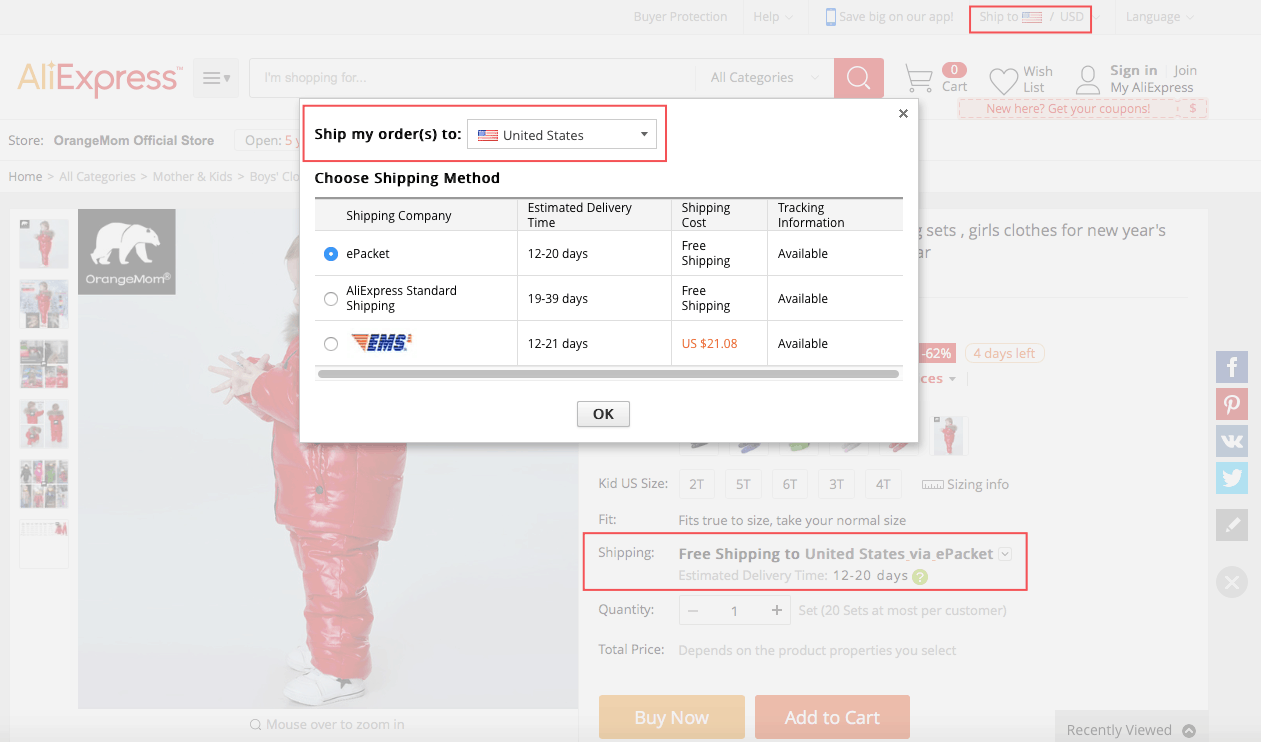Open Buyer Protection link in top bar
The height and width of the screenshot is (742, 1261).
click(x=680, y=17)
